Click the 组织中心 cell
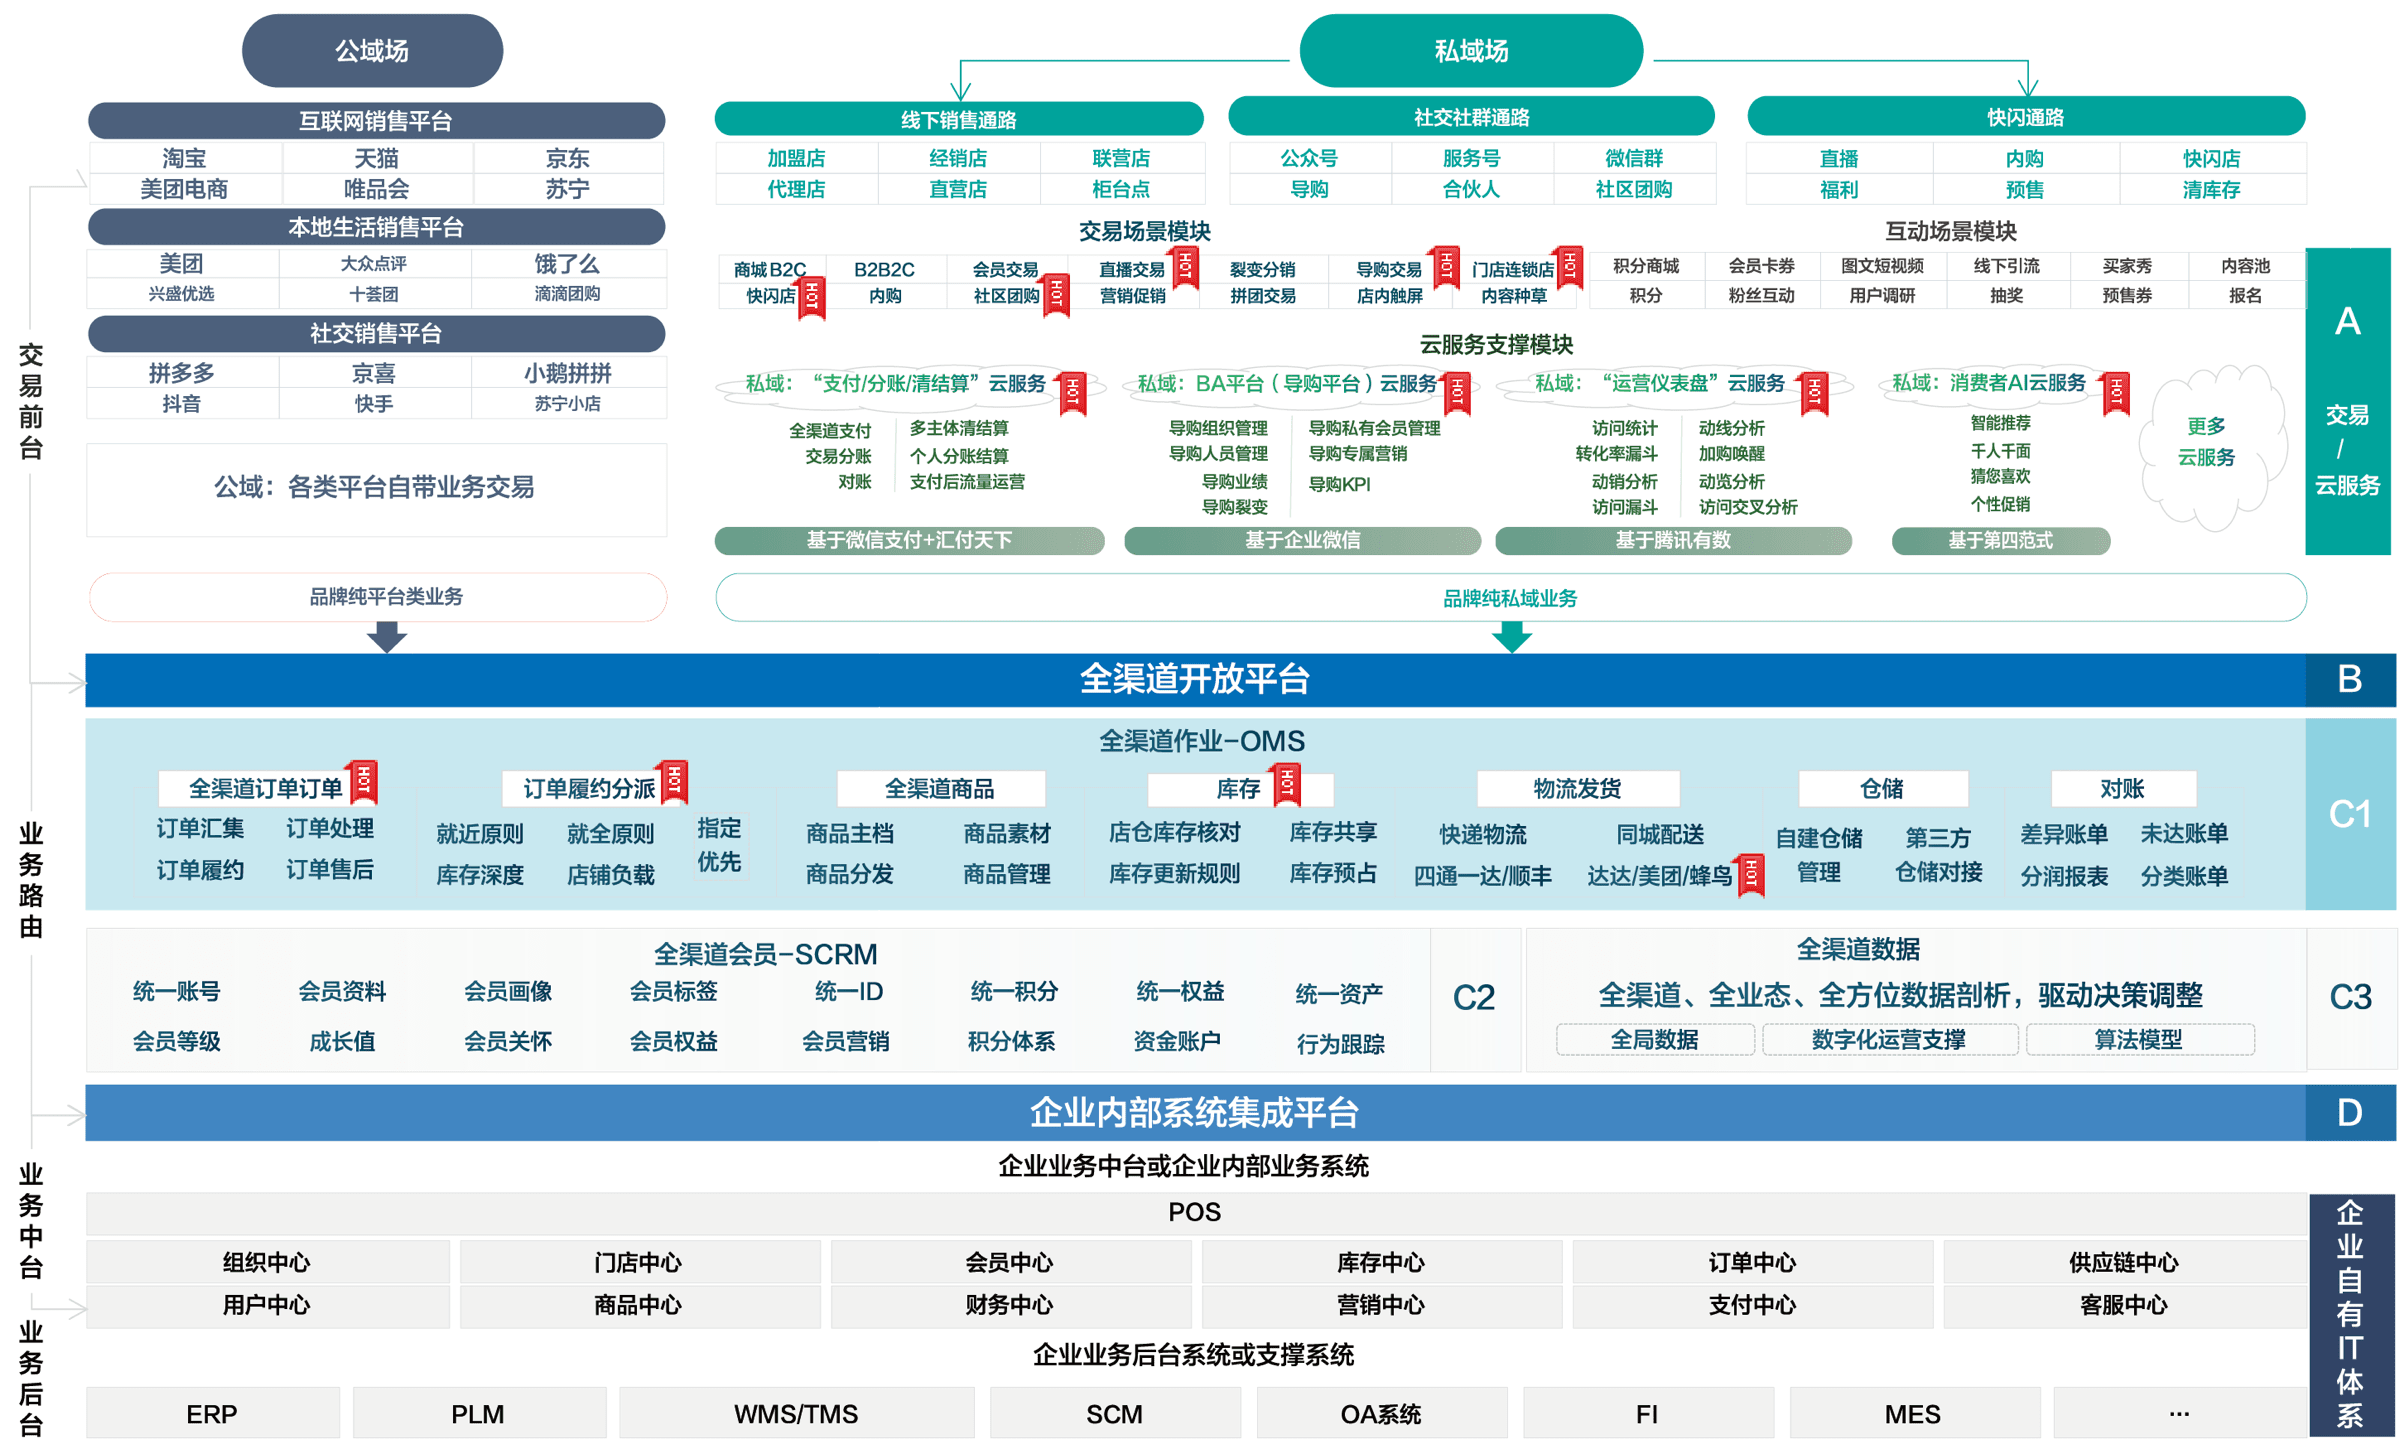 pyautogui.click(x=267, y=1262)
